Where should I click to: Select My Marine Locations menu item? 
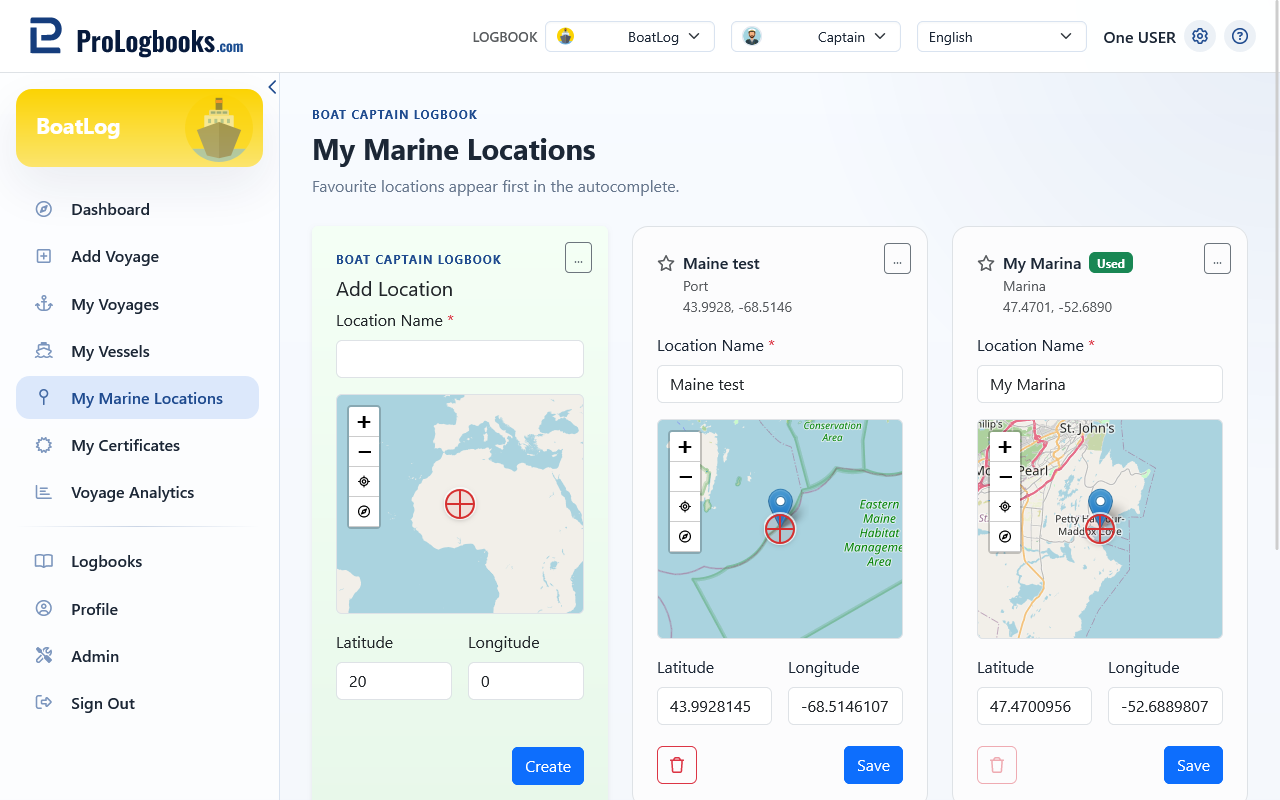[137, 398]
